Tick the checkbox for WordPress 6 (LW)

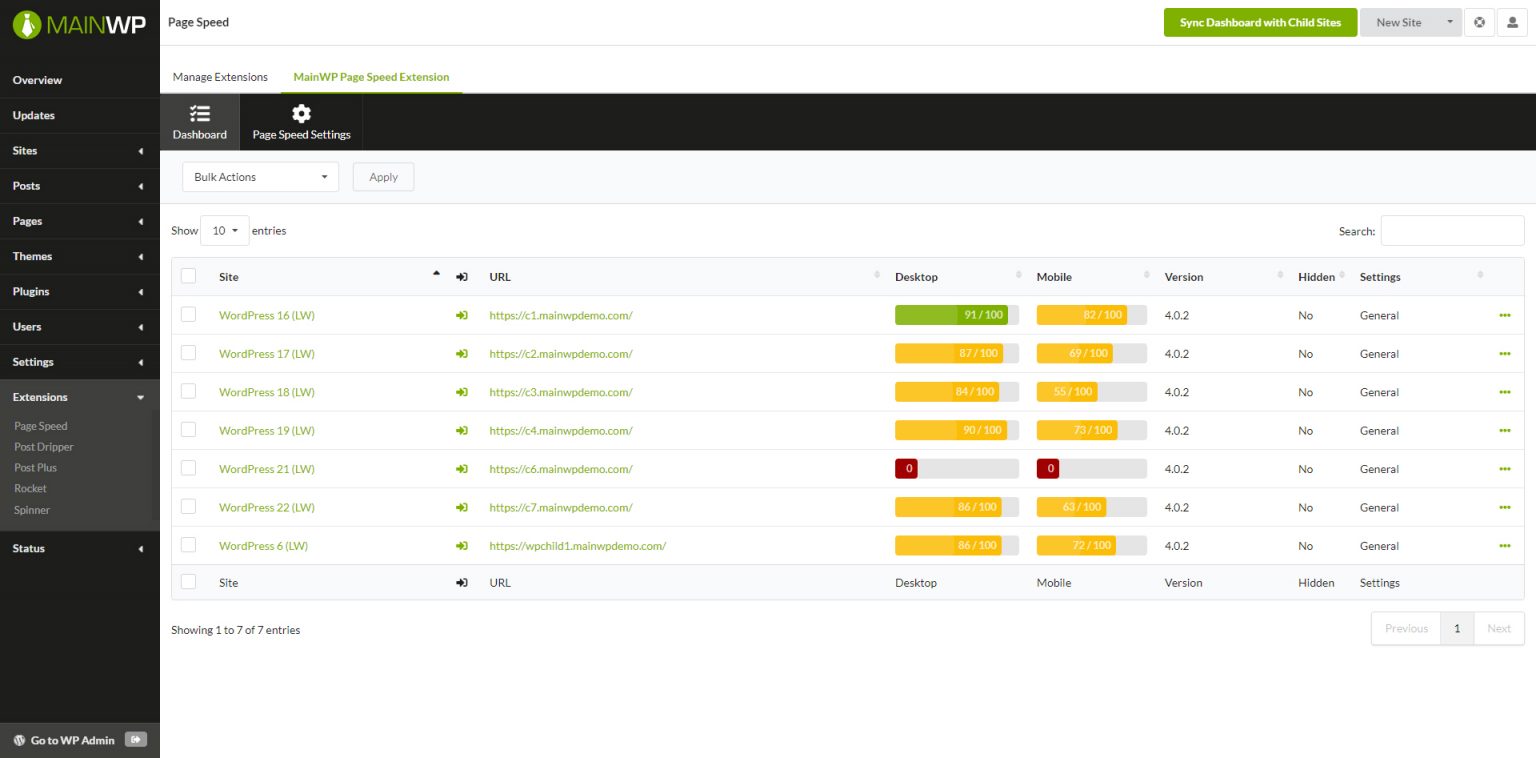click(188, 545)
